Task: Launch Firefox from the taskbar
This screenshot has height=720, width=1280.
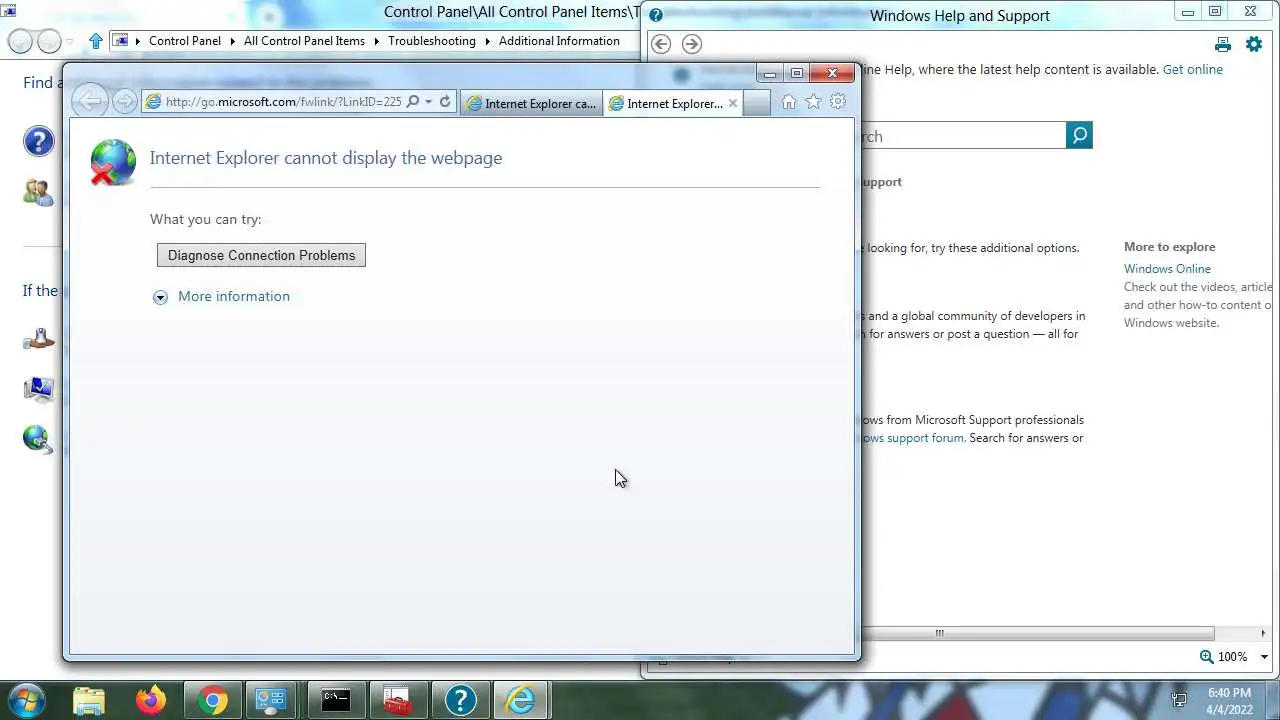Action: (x=151, y=700)
